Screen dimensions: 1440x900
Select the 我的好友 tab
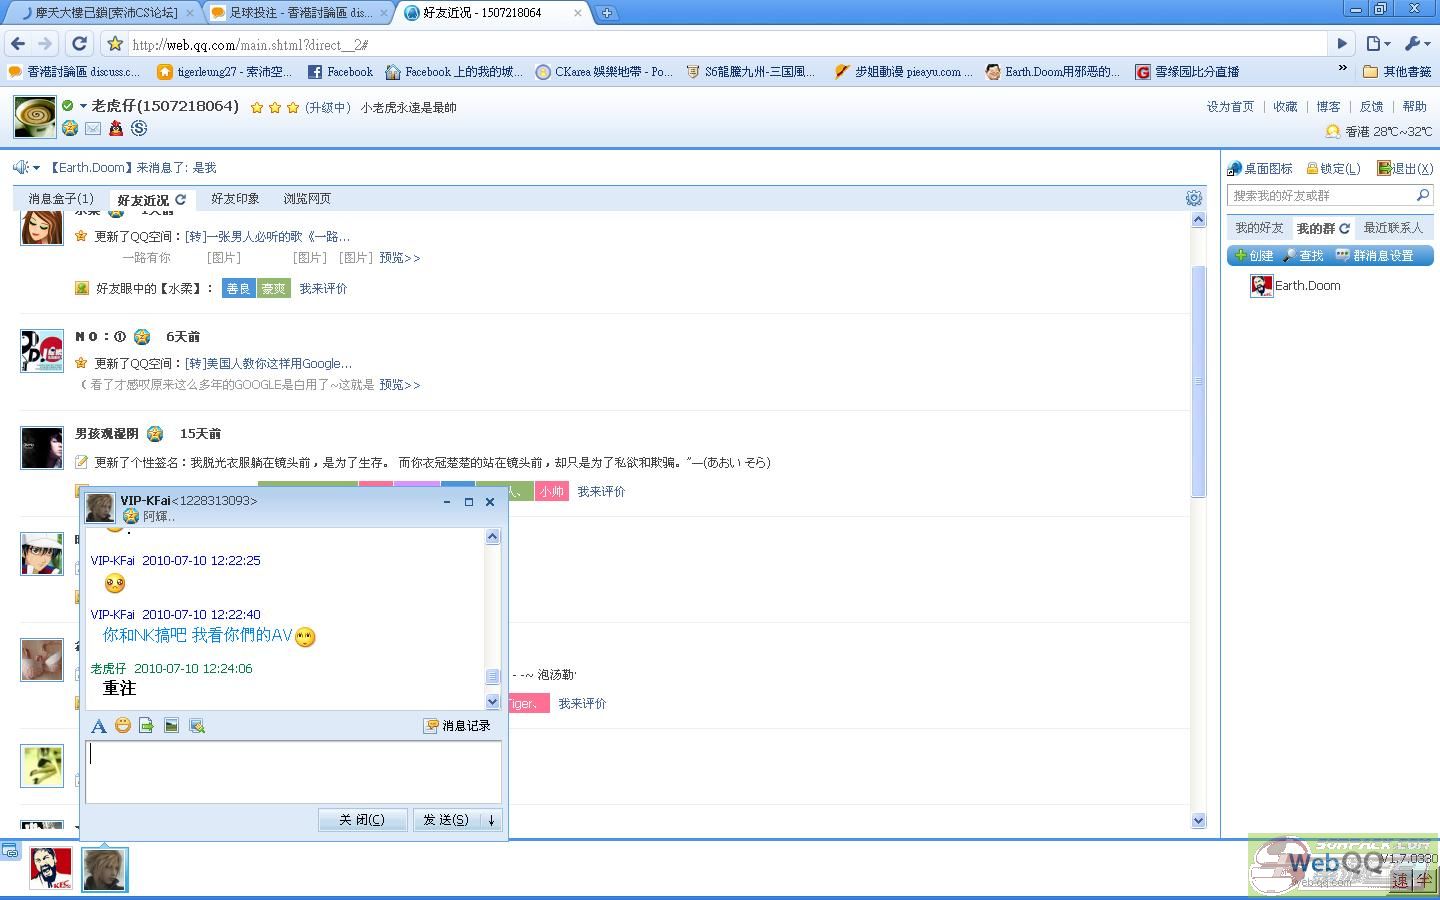pyautogui.click(x=1258, y=228)
